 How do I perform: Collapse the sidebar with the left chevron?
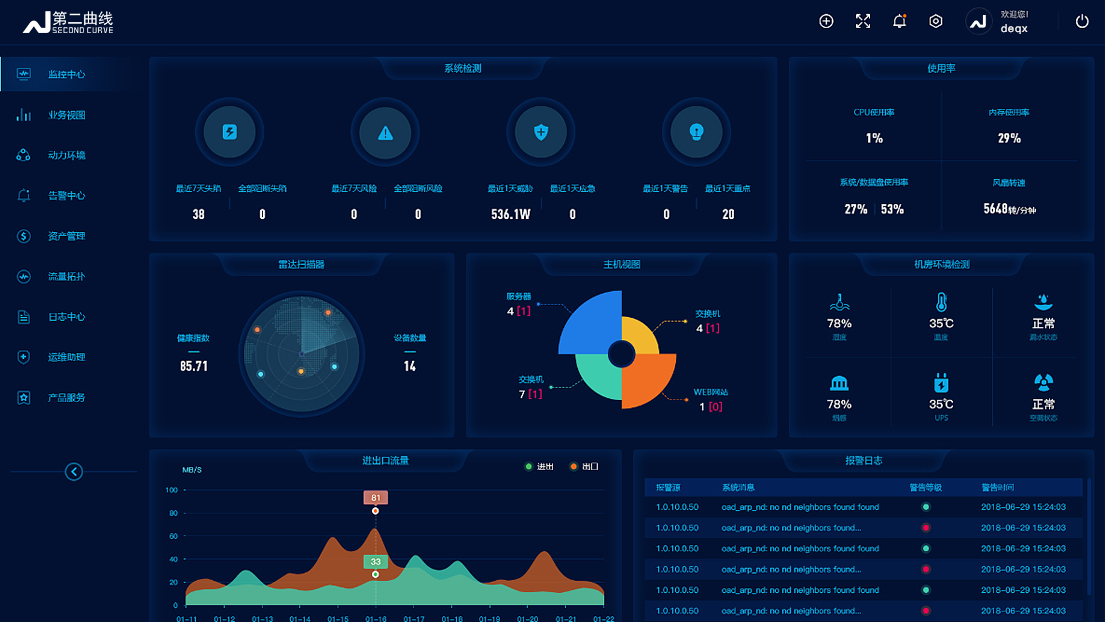tap(74, 472)
